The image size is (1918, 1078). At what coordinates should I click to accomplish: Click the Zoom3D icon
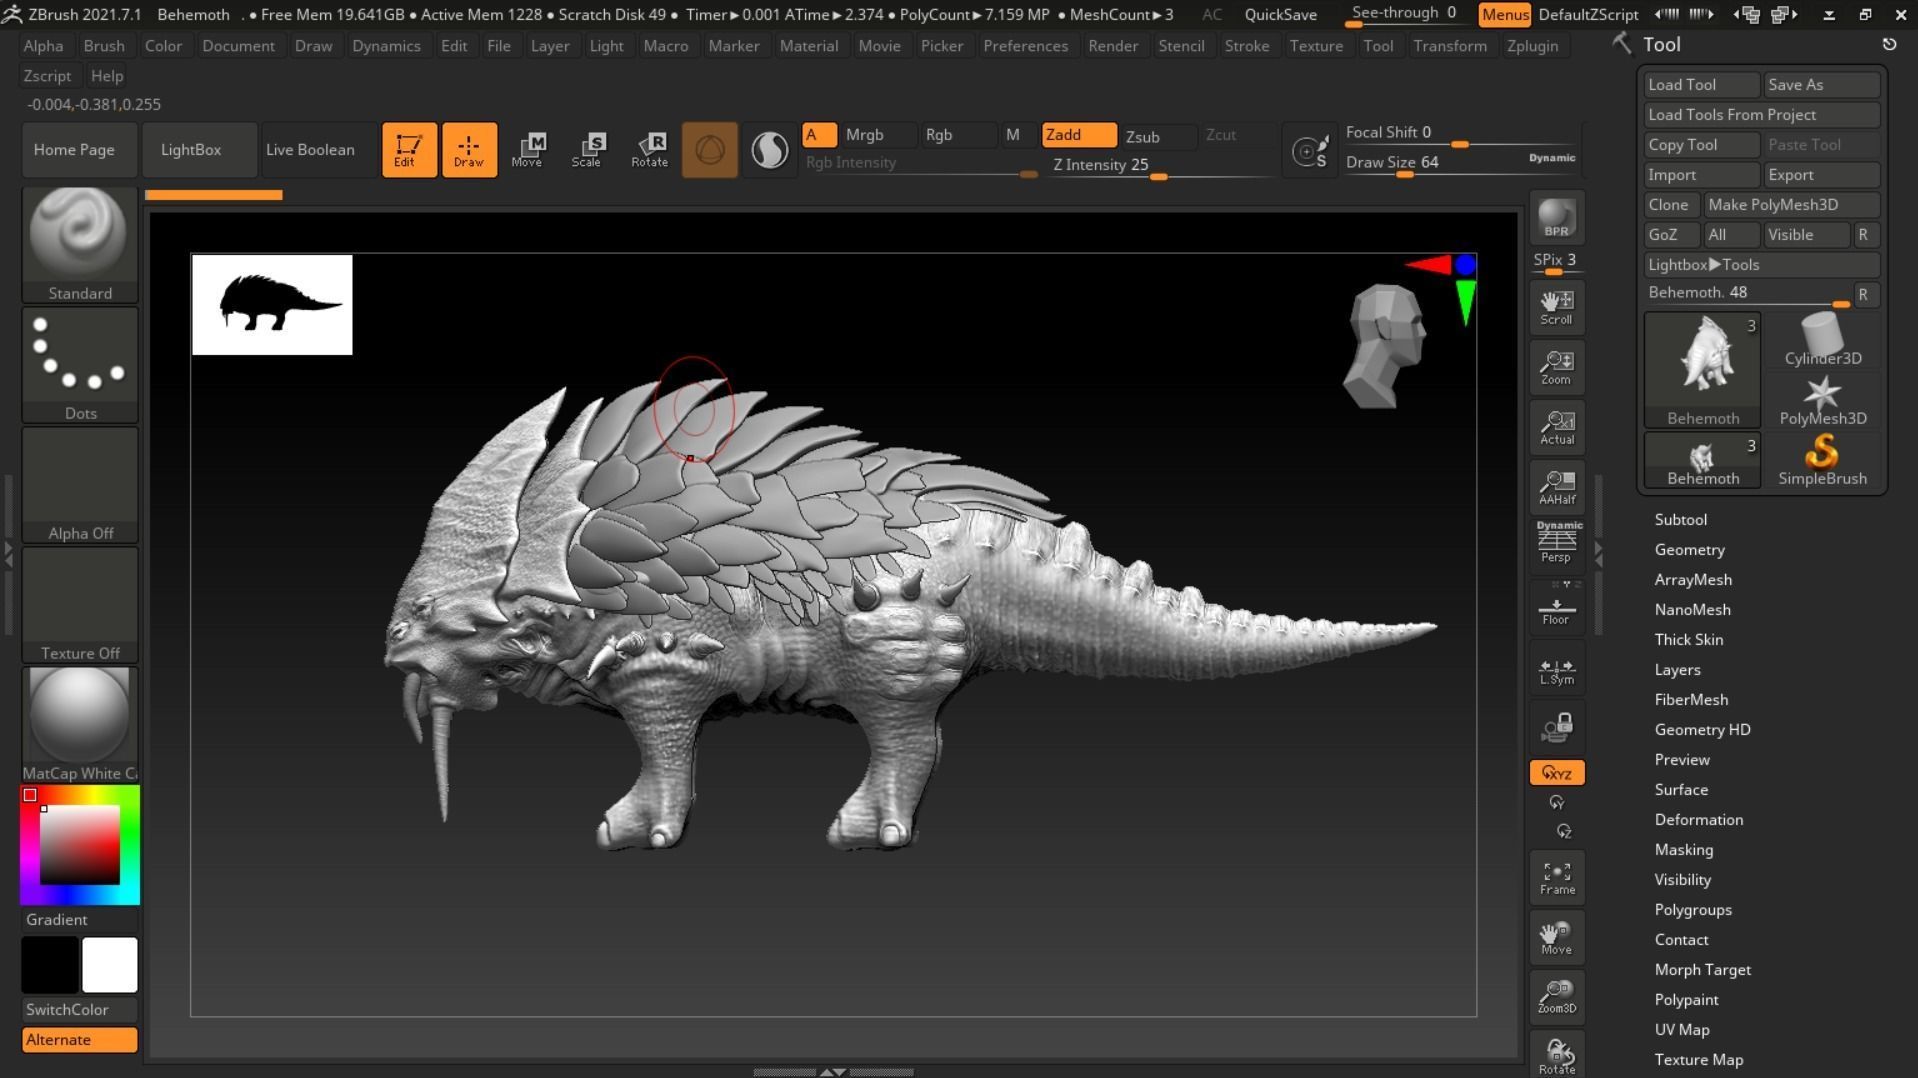(1556, 997)
